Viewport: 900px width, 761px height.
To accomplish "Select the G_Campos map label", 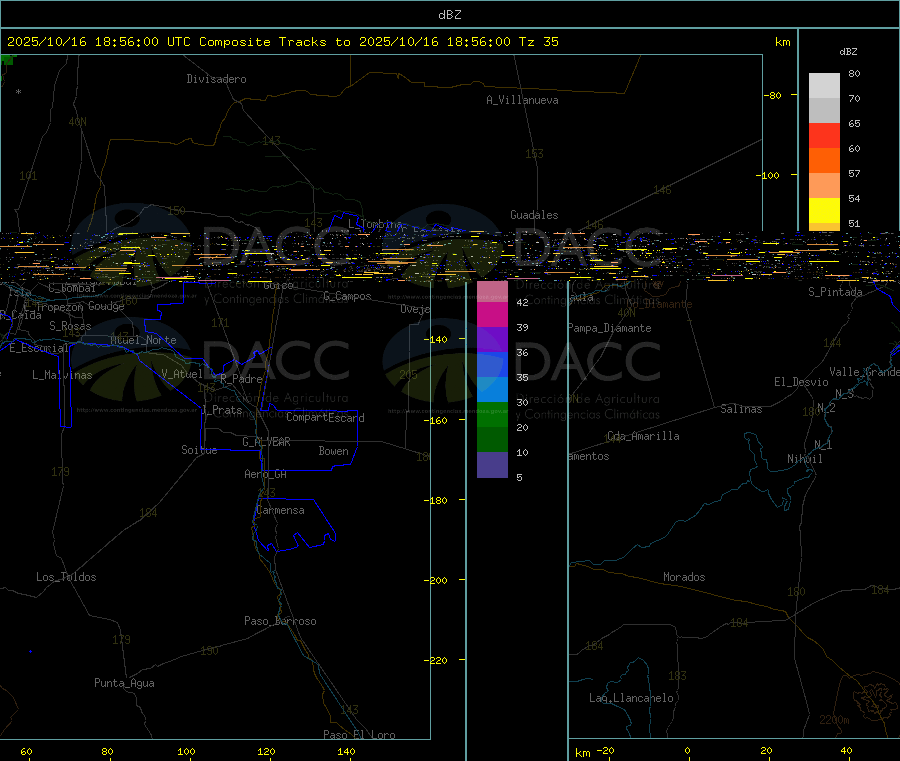I will pos(347,296).
